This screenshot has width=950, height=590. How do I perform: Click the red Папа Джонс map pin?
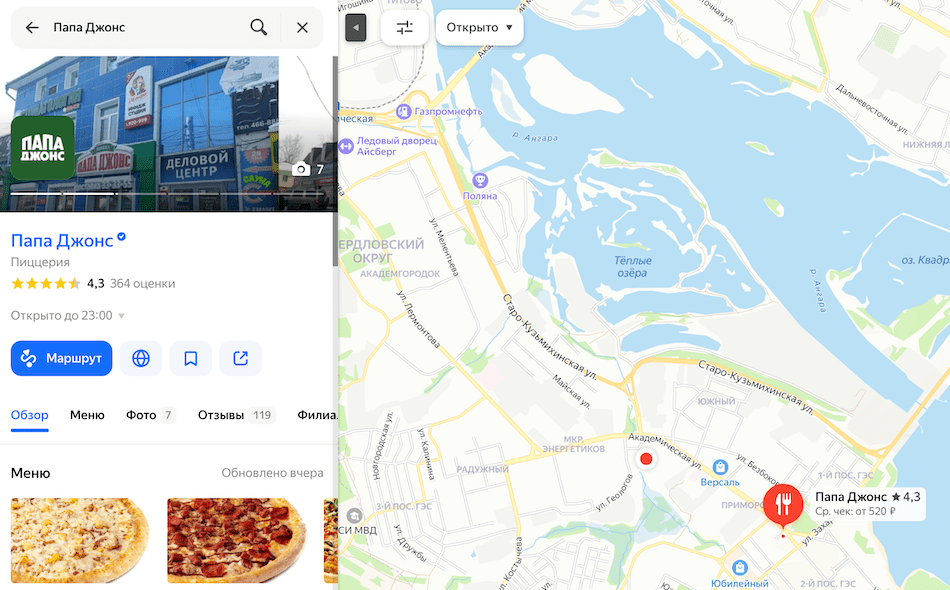[x=783, y=505]
